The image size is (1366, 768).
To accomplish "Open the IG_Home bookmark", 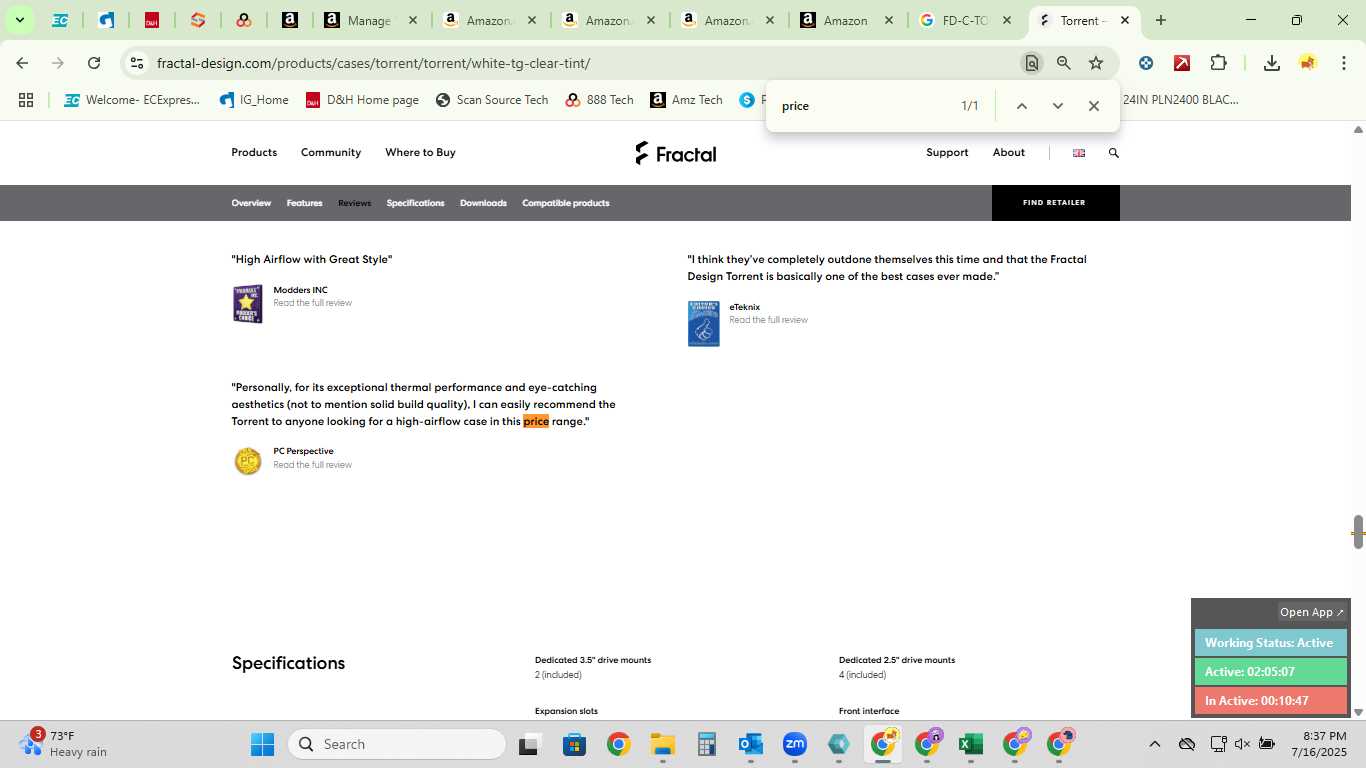I will click(254, 100).
